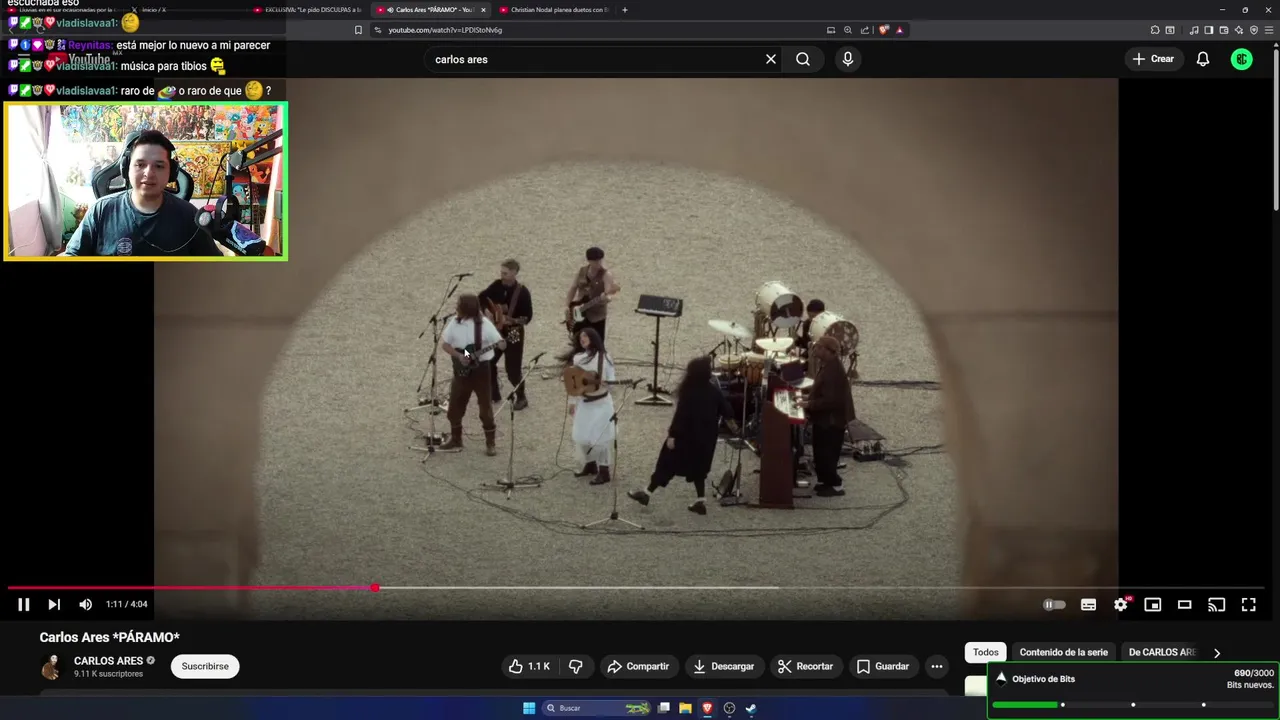Open Brave browser taskbar icon
Screen dimensions: 1280x720
click(707, 708)
